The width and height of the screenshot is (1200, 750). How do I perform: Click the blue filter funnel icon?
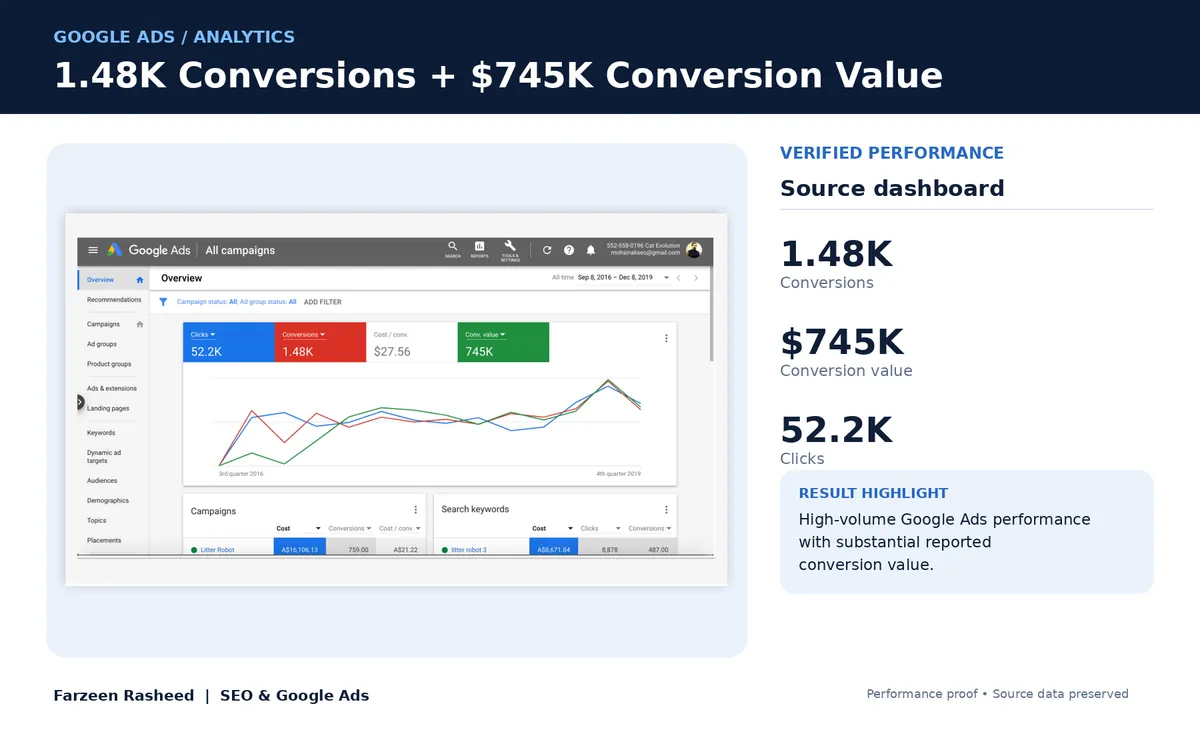[x=163, y=301]
